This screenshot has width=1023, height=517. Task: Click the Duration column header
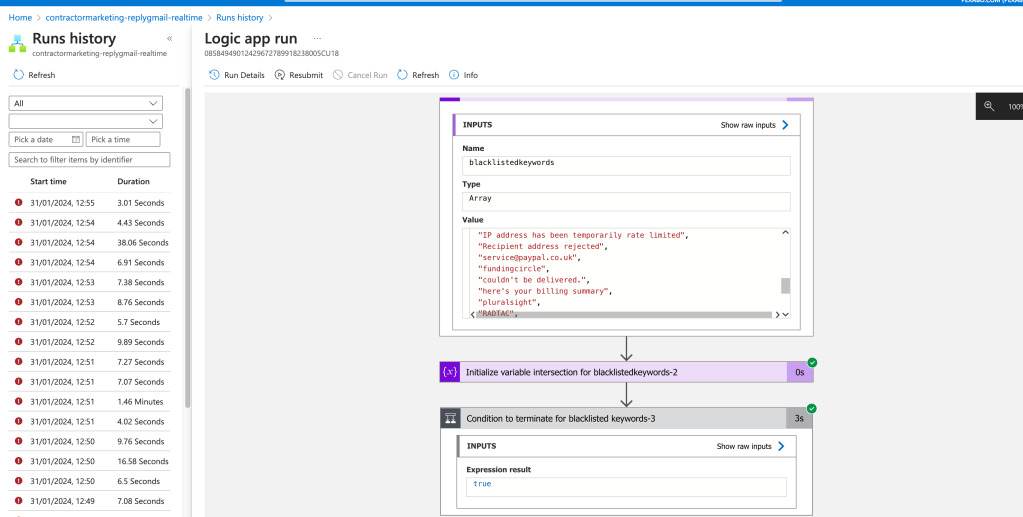[134, 181]
